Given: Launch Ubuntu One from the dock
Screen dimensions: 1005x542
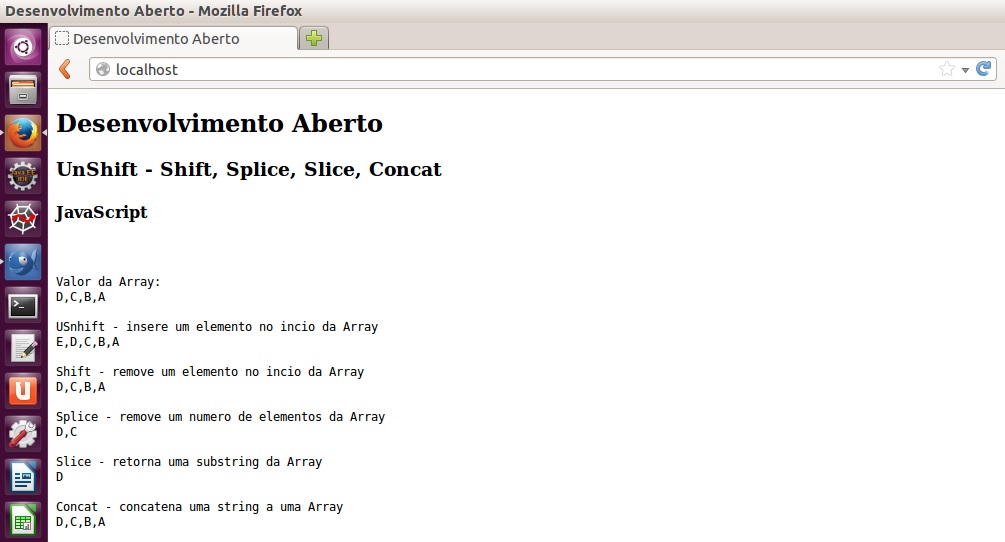Looking at the screenshot, I should pos(23,391).
